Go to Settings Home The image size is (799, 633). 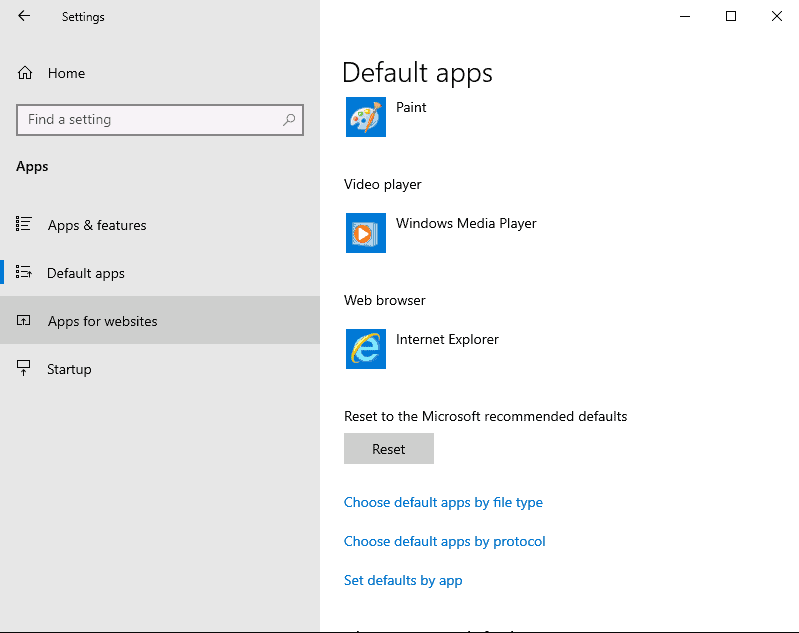[x=160, y=73]
